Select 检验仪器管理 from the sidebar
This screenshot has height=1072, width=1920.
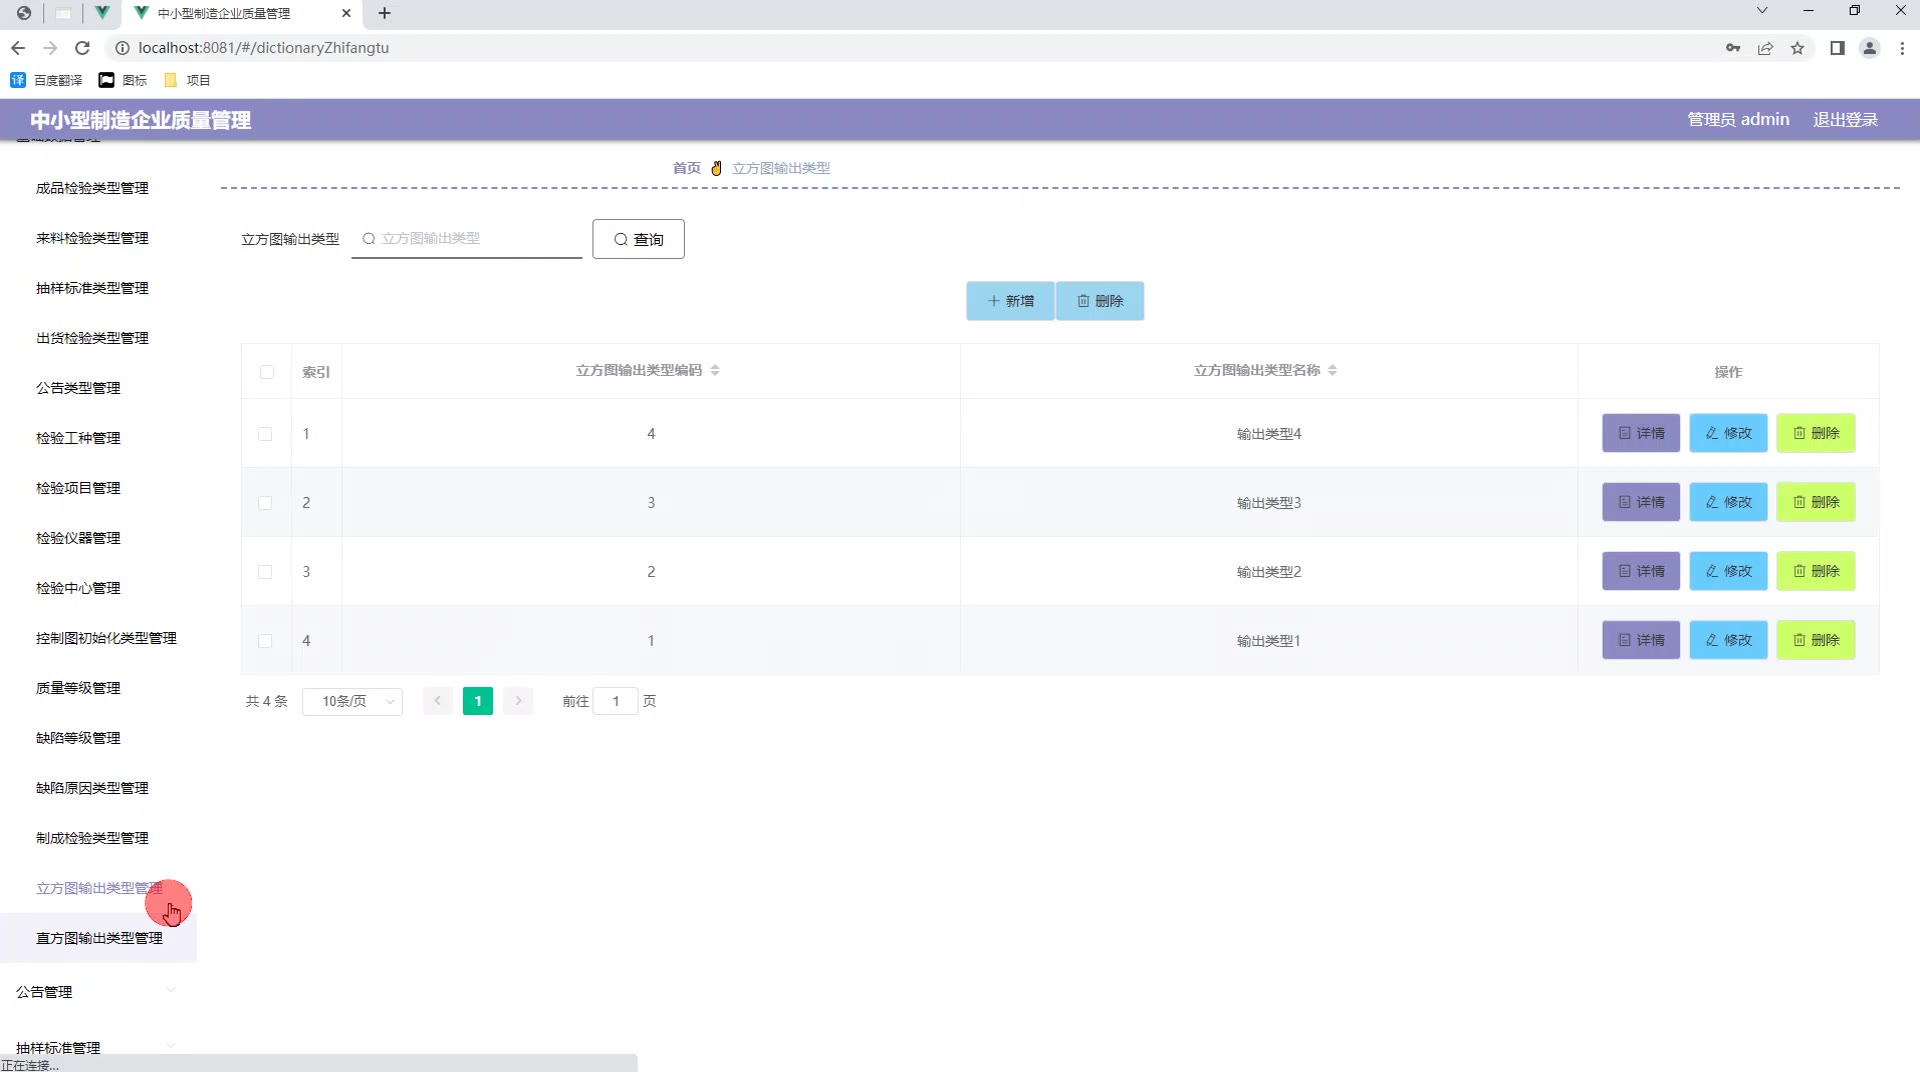tap(78, 538)
